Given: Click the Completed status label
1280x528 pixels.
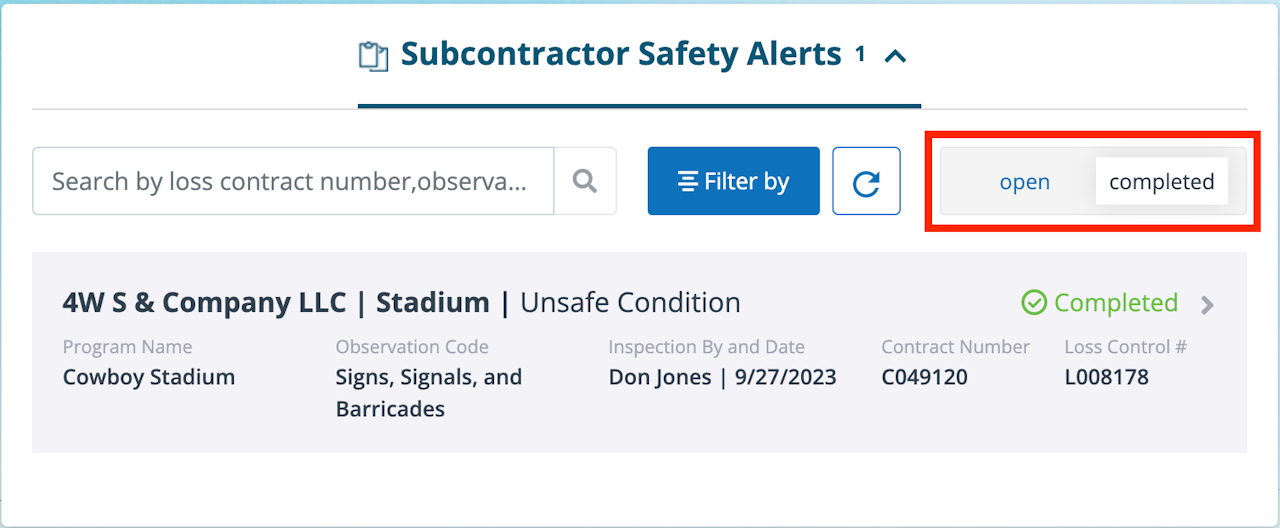Looking at the screenshot, I should coord(1115,303).
